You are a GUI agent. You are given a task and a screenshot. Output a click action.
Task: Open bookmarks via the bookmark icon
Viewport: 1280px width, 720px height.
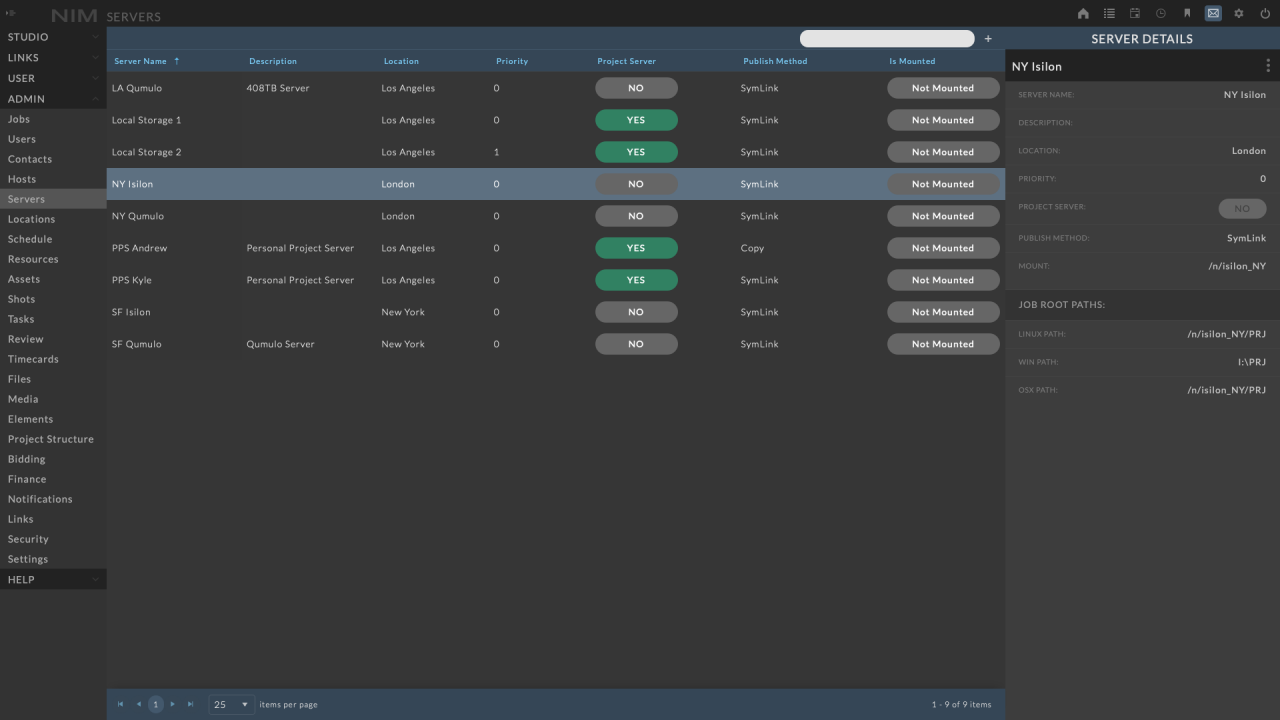[x=1187, y=14]
